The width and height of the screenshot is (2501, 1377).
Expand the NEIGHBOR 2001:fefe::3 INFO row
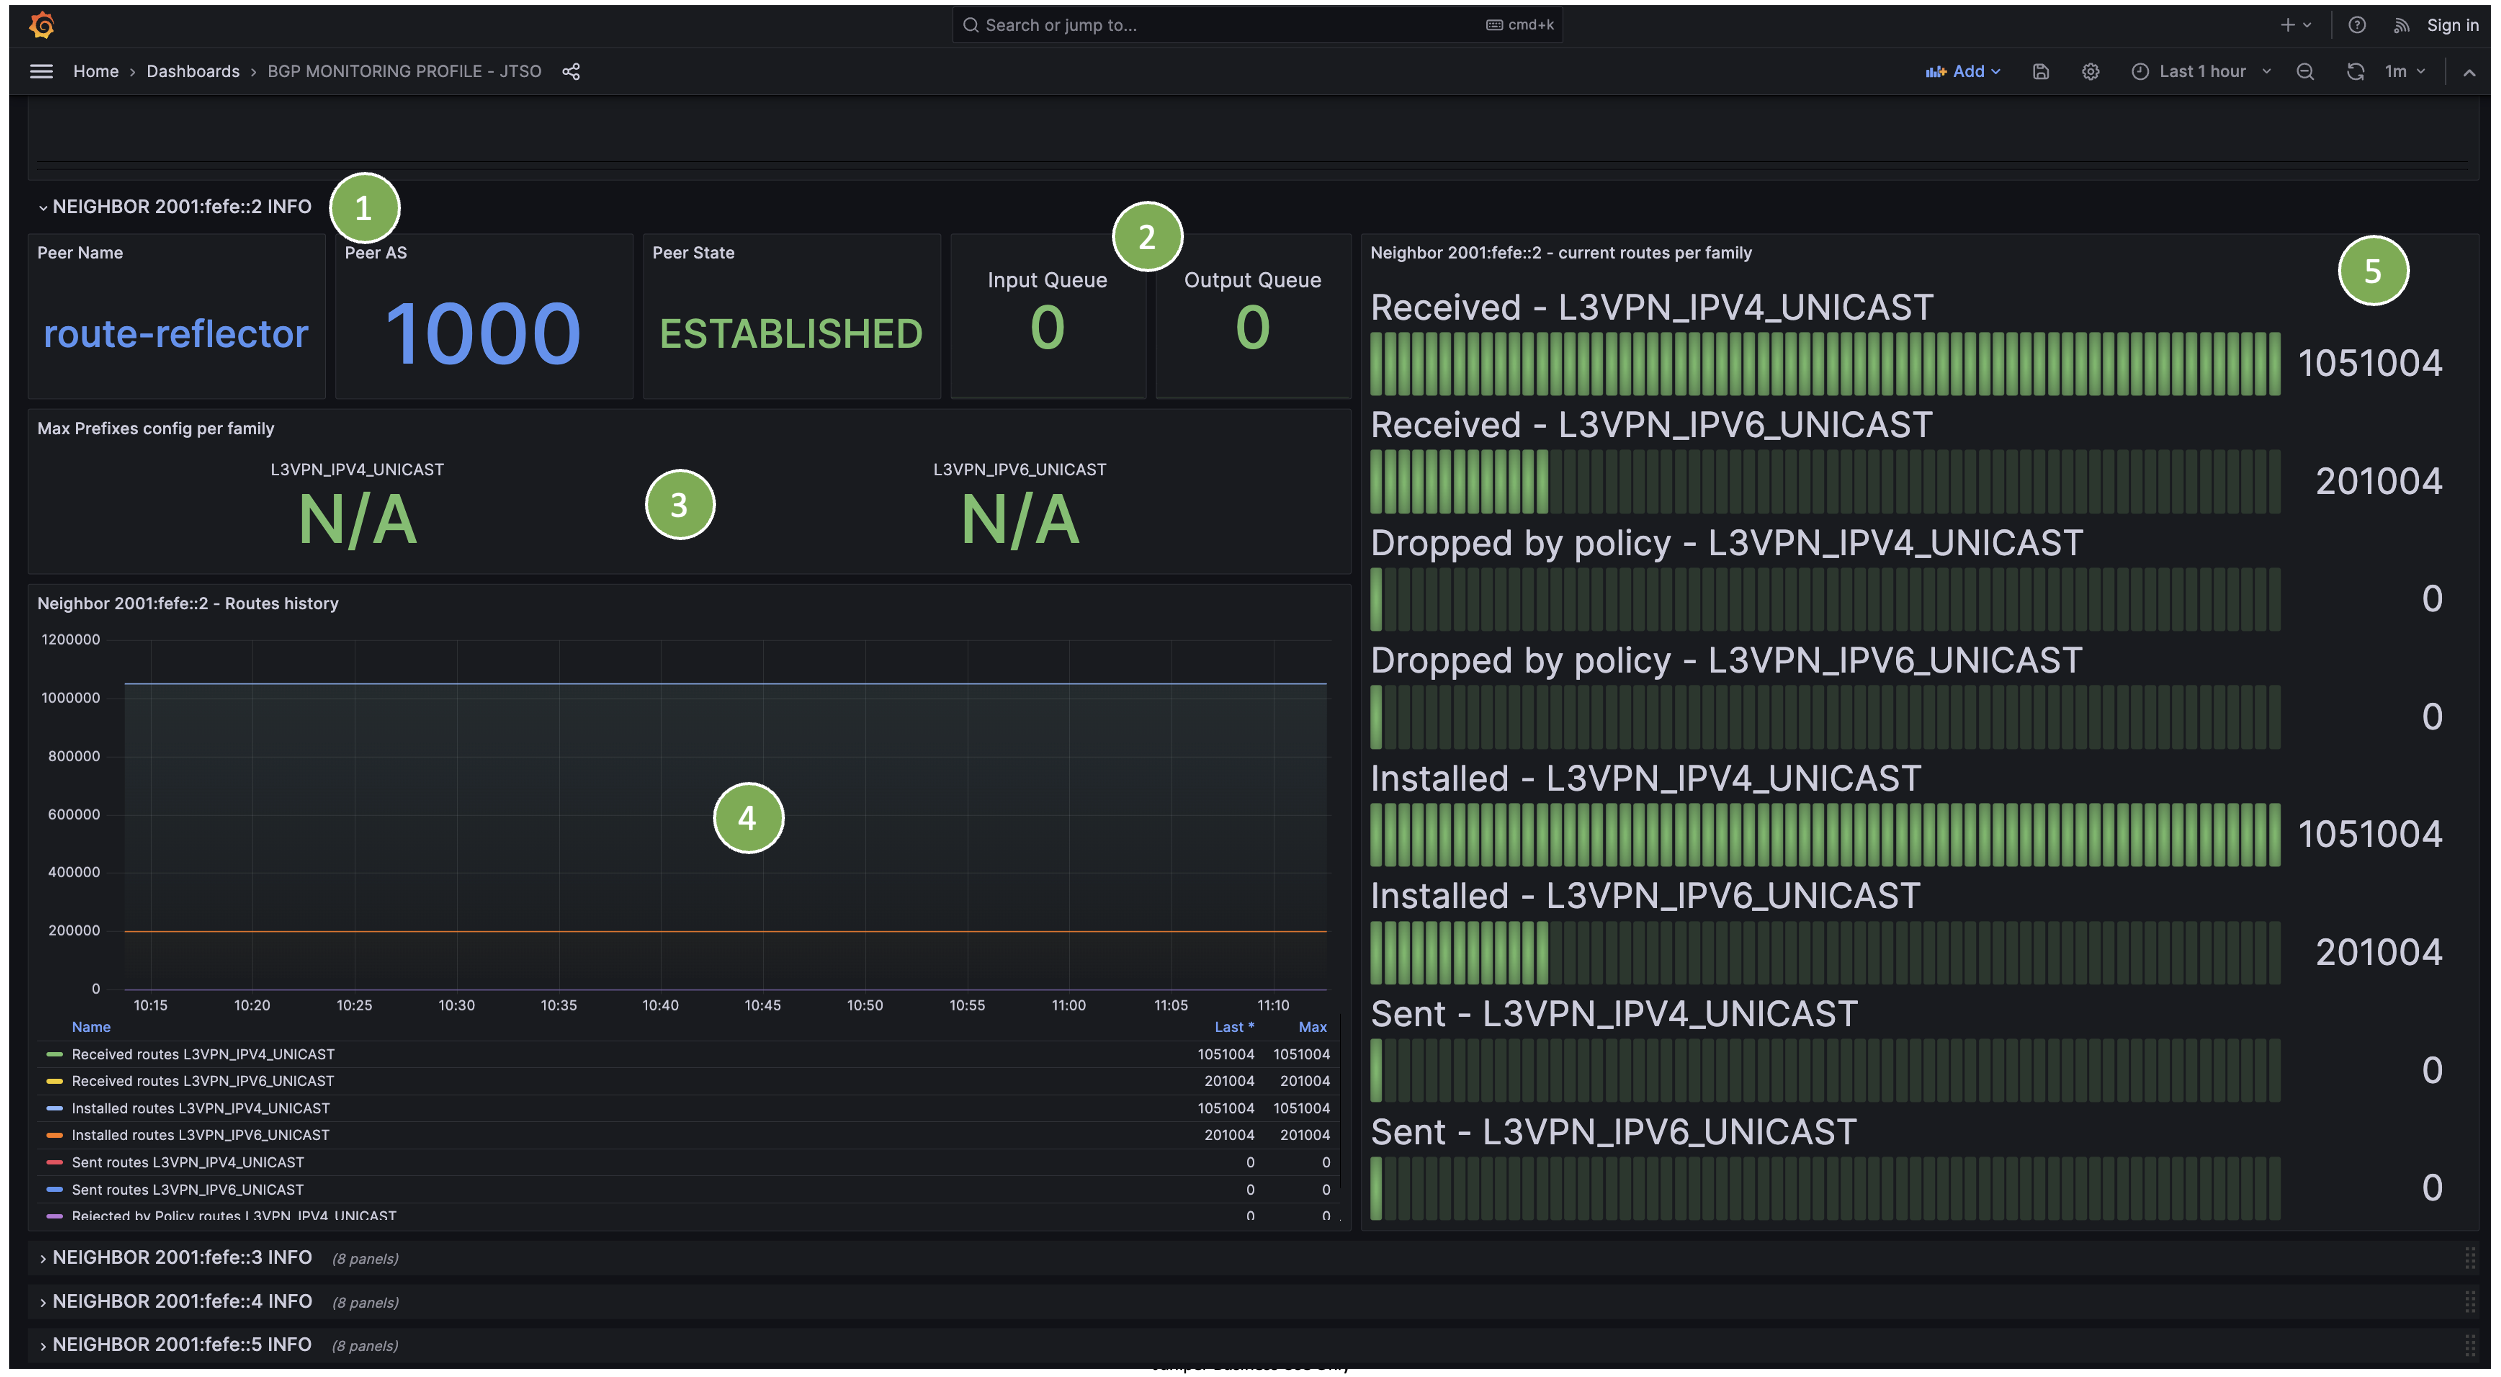[x=182, y=1257]
